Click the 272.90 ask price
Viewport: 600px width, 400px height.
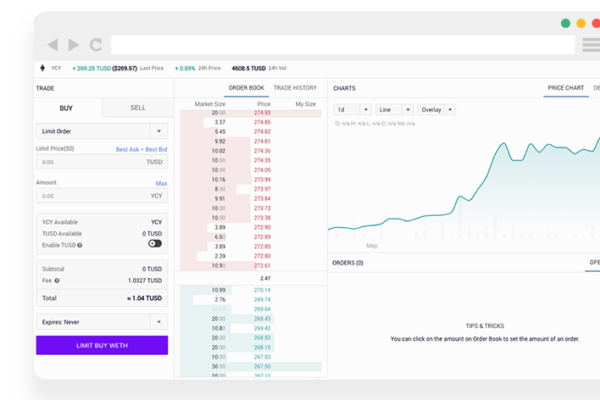262,228
